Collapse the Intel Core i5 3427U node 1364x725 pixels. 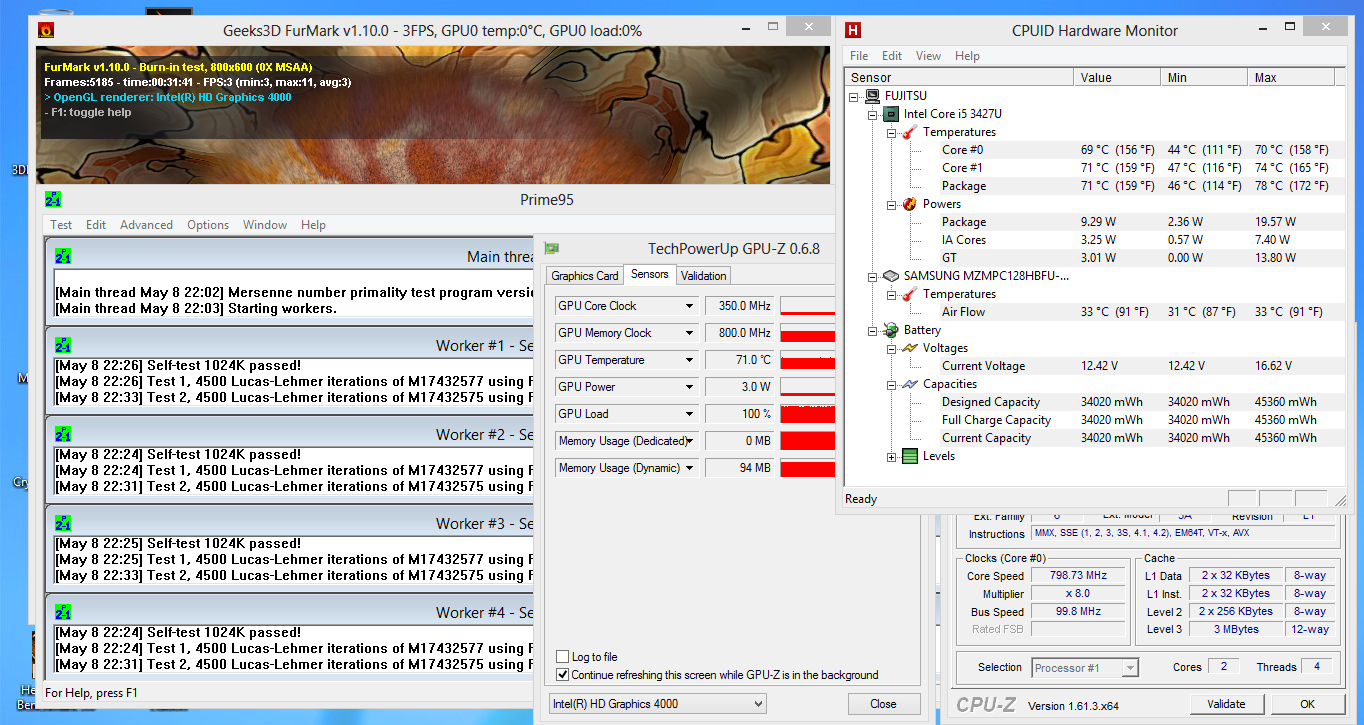tap(873, 114)
